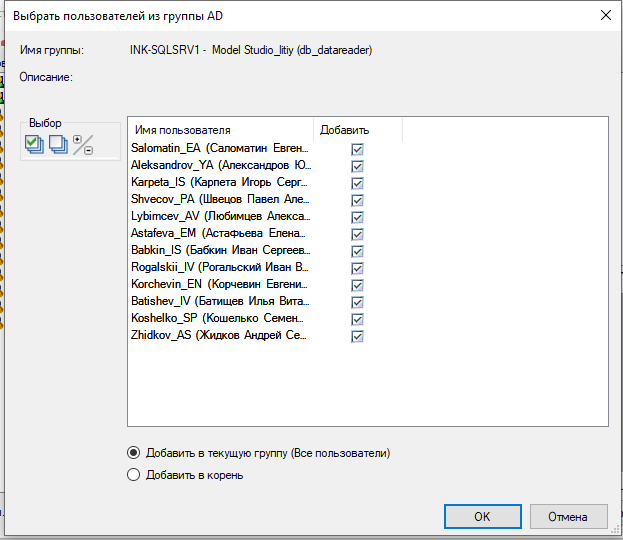Screen dimensions: 623x540
Task: Click the Отмена cancel button
Action: pos(568,516)
